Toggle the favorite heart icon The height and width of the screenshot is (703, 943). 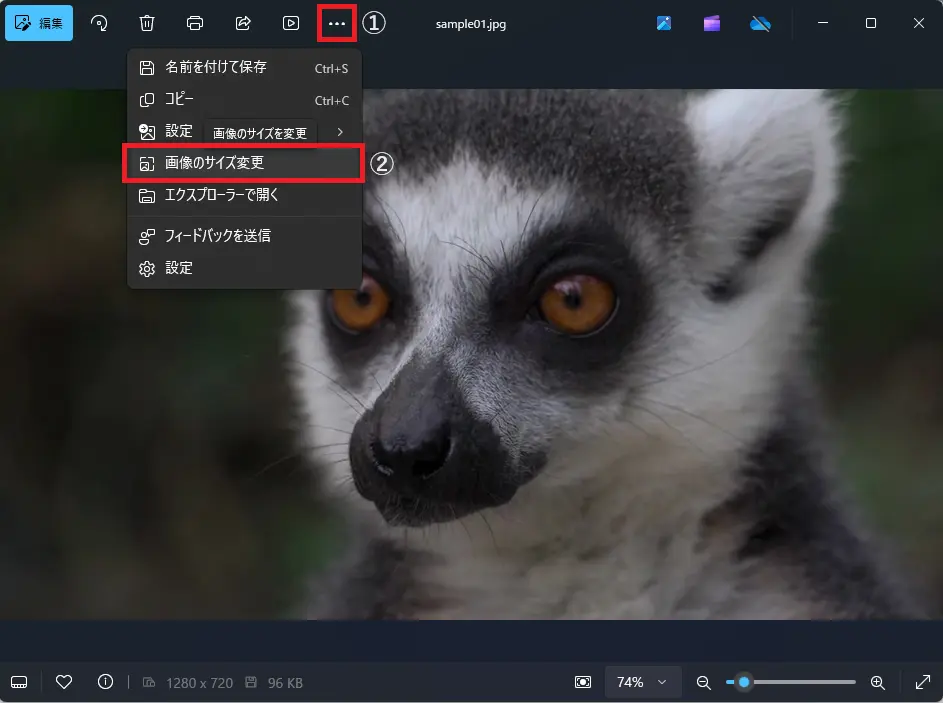[64, 682]
